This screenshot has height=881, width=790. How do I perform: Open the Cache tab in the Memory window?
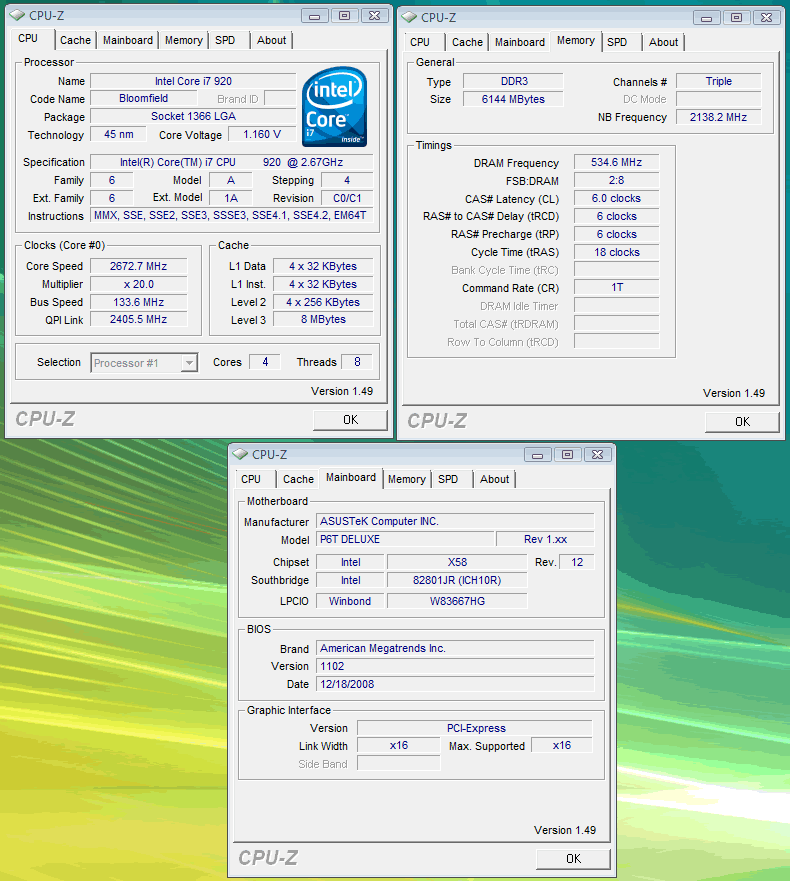[x=467, y=42]
